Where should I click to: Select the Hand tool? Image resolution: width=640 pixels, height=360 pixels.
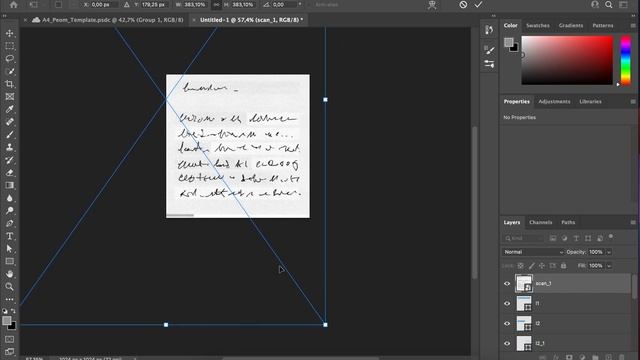pos(9,274)
